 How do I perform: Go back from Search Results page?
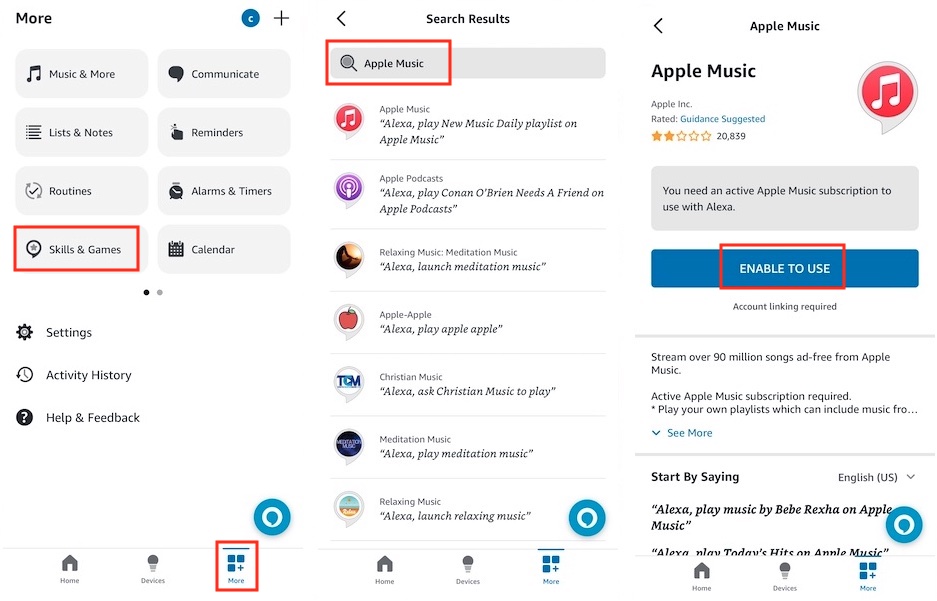point(341,19)
